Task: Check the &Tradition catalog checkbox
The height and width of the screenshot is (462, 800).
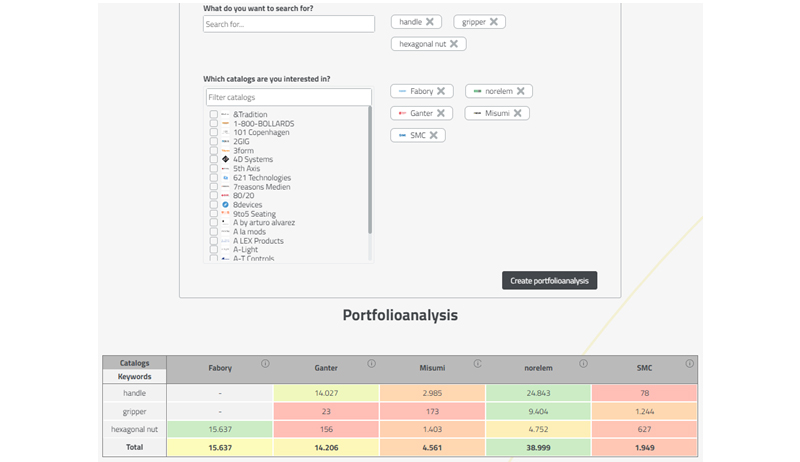Action: tap(214, 114)
